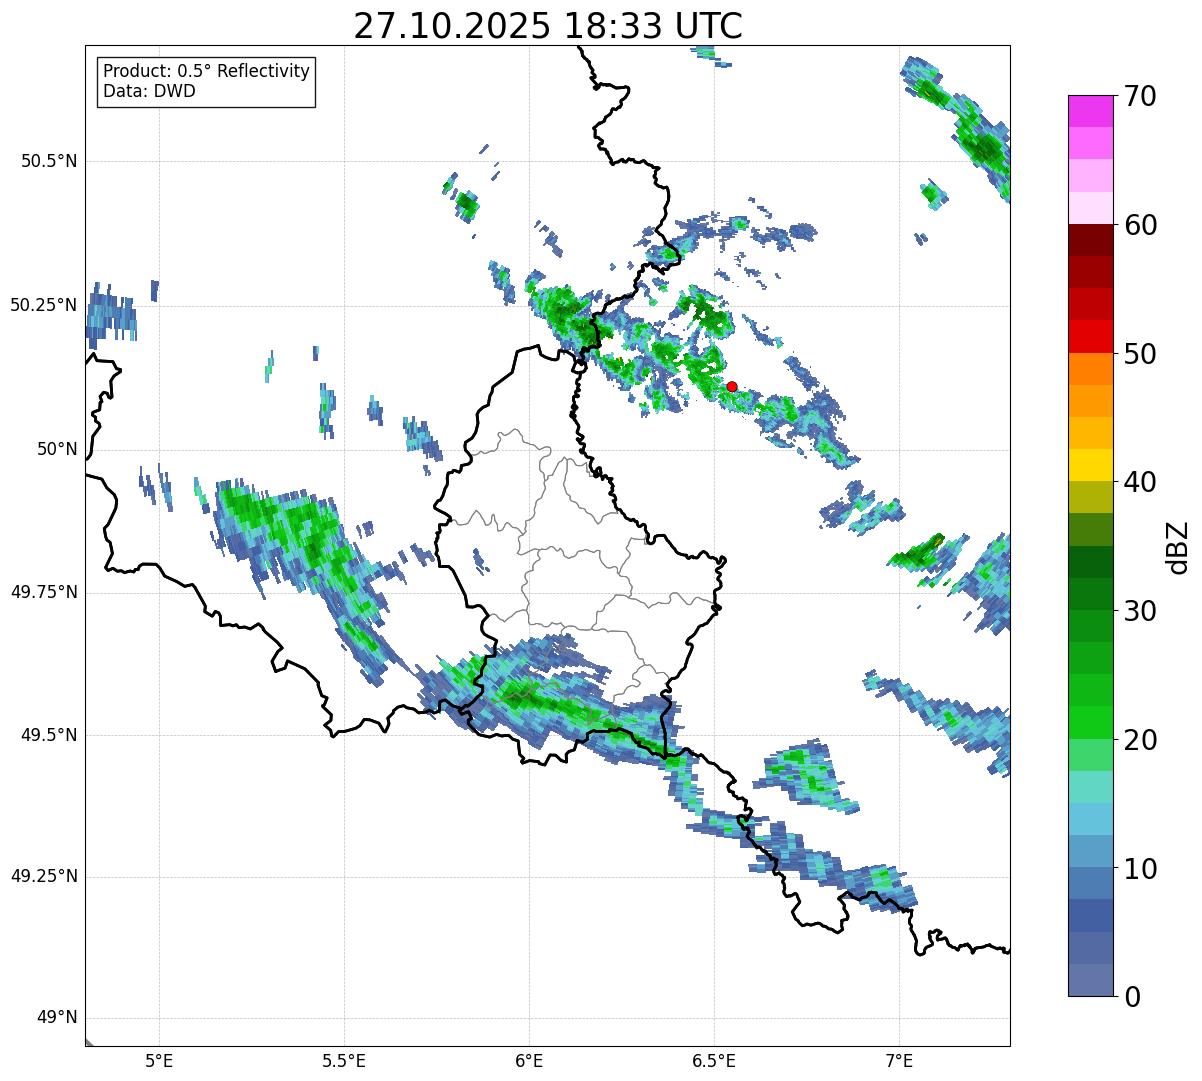Pick the orange colorbar swatch just below 50
1202x1081 pixels.
point(1090,369)
